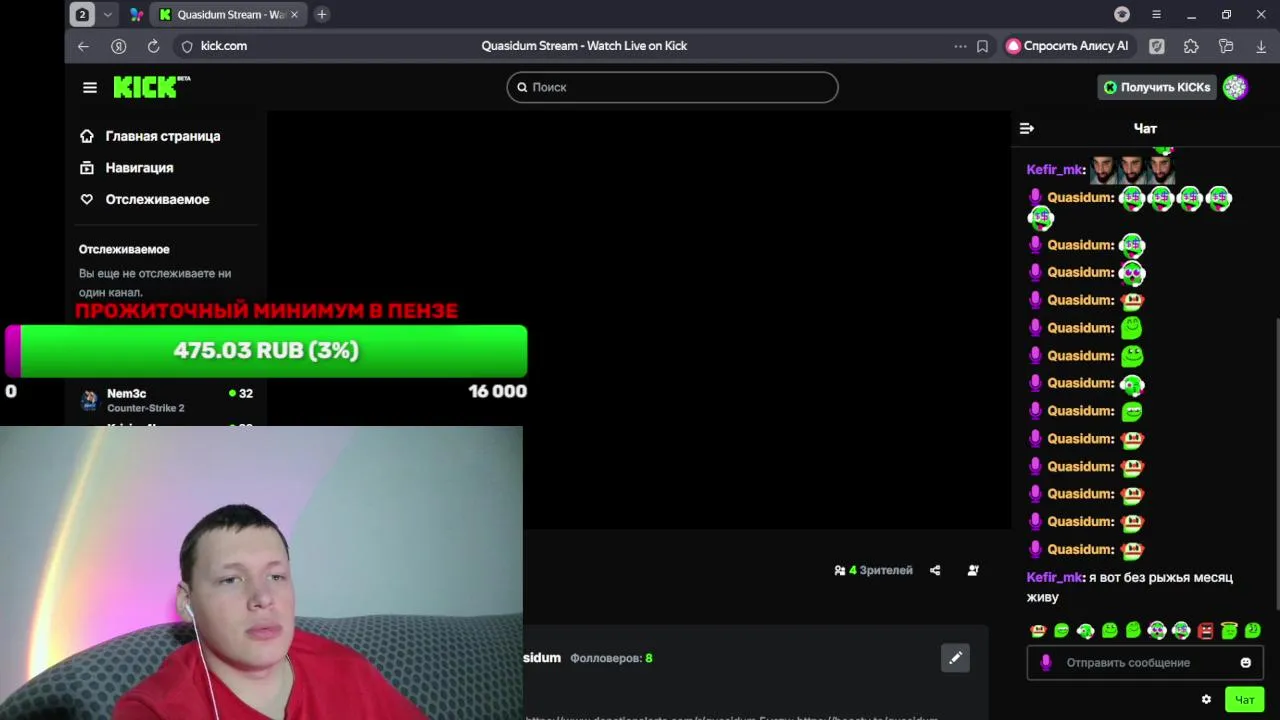Open the tab group counter showing 2
The width and height of the screenshot is (1280, 720).
click(83, 14)
